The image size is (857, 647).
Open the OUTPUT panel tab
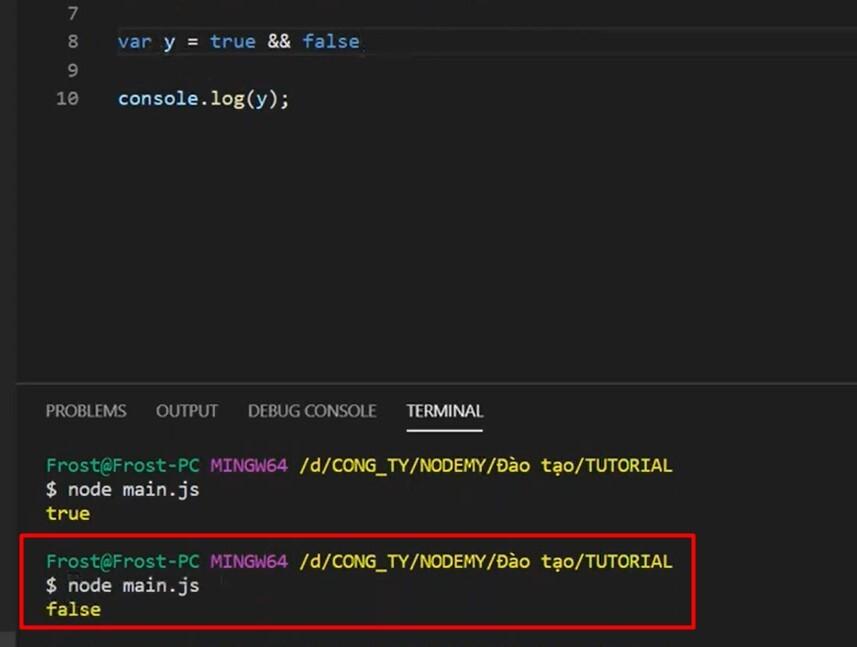point(186,410)
